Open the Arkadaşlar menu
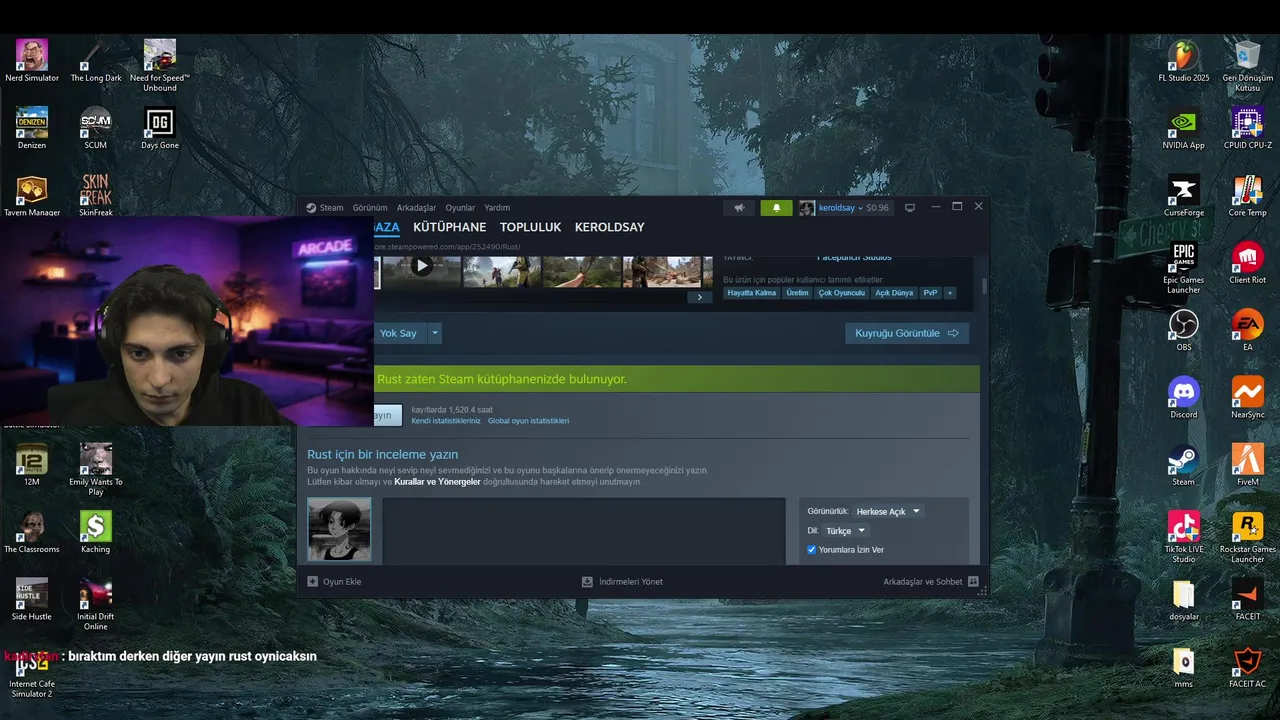Screen dimensions: 1280x720 [416, 208]
